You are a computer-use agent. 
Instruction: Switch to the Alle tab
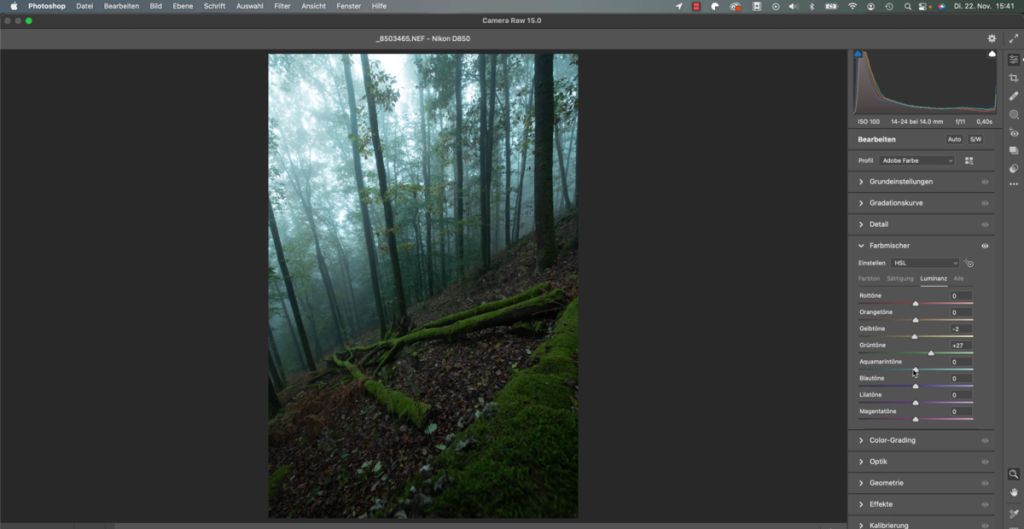[958, 279]
